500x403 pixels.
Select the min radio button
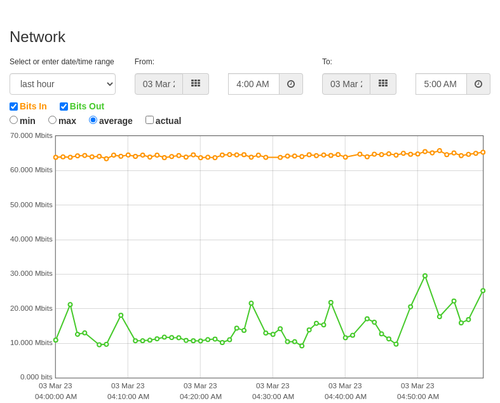tap(13, 120)
